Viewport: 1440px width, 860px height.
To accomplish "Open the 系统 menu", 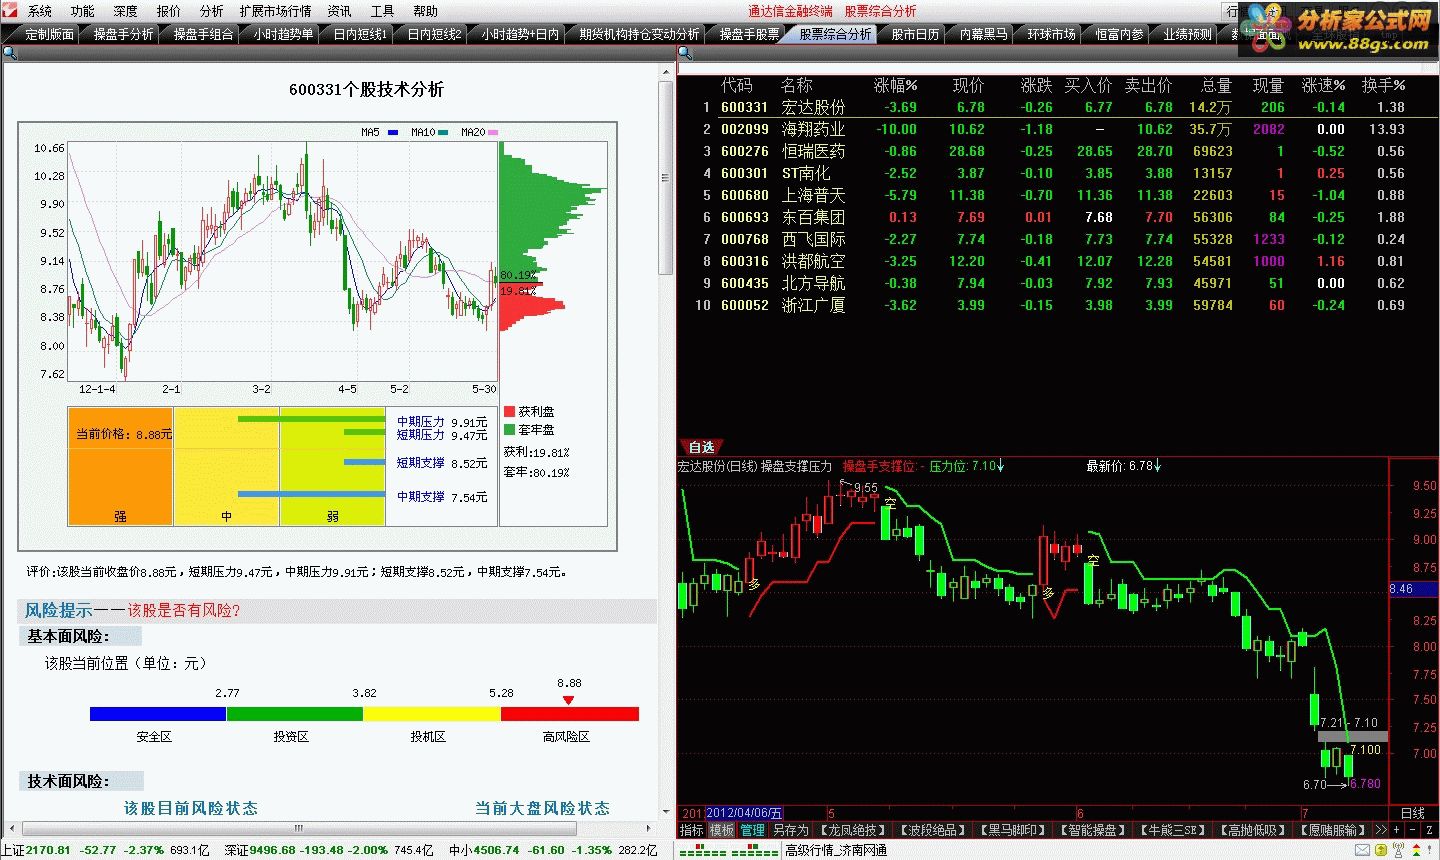I will (40, 11).
